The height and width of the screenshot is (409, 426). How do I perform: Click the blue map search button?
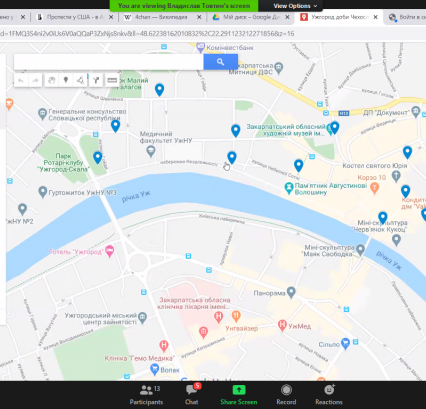[x=220, y=62]
